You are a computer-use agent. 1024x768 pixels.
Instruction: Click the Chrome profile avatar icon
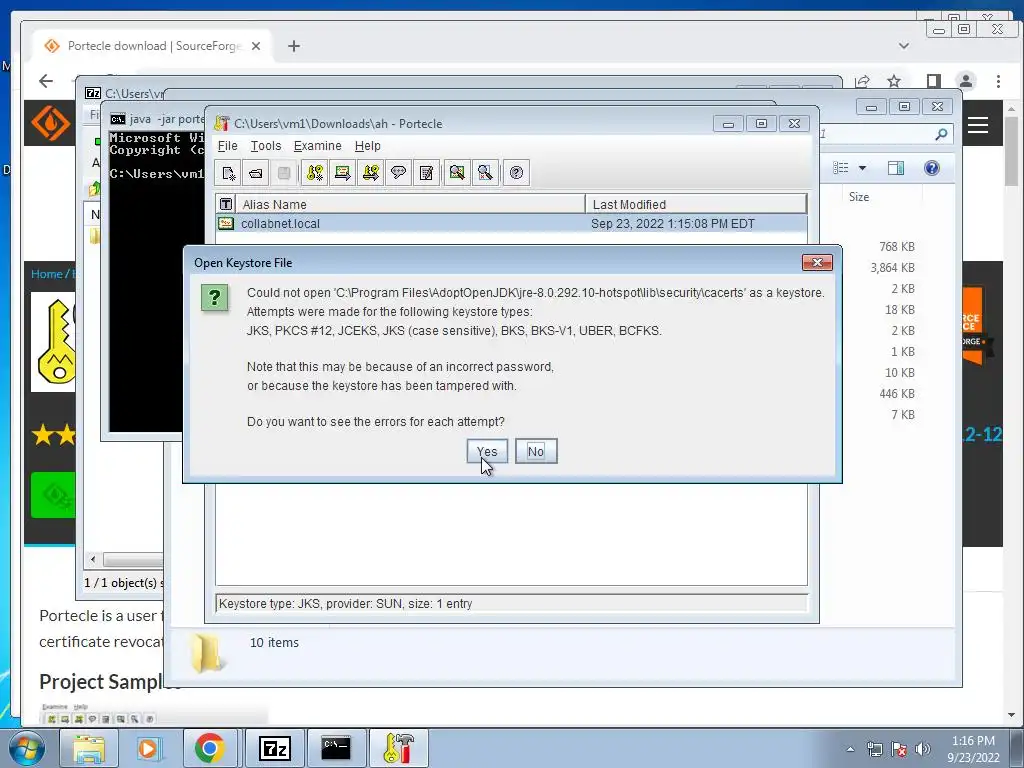(x=966, y=81)
